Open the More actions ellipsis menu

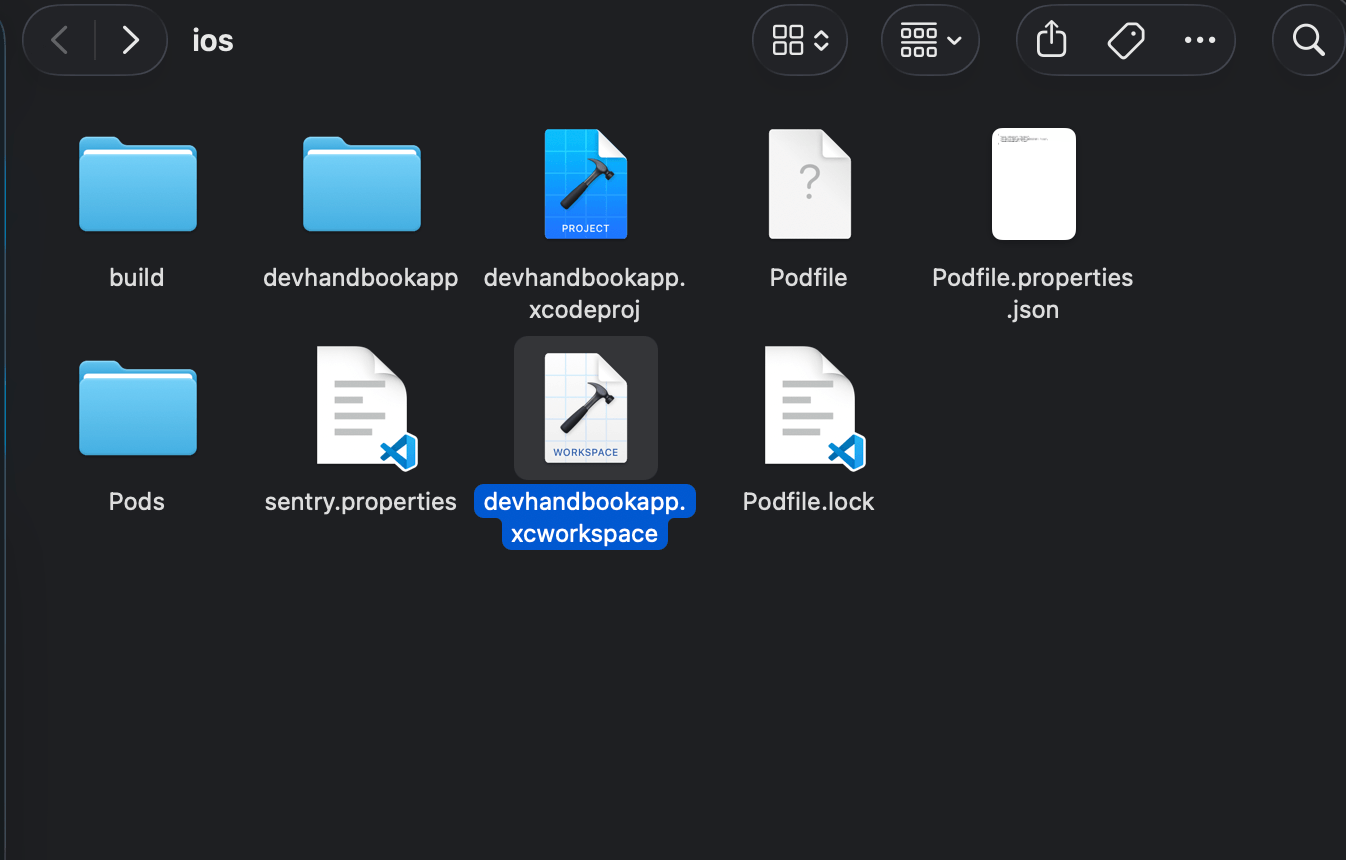1199,40
